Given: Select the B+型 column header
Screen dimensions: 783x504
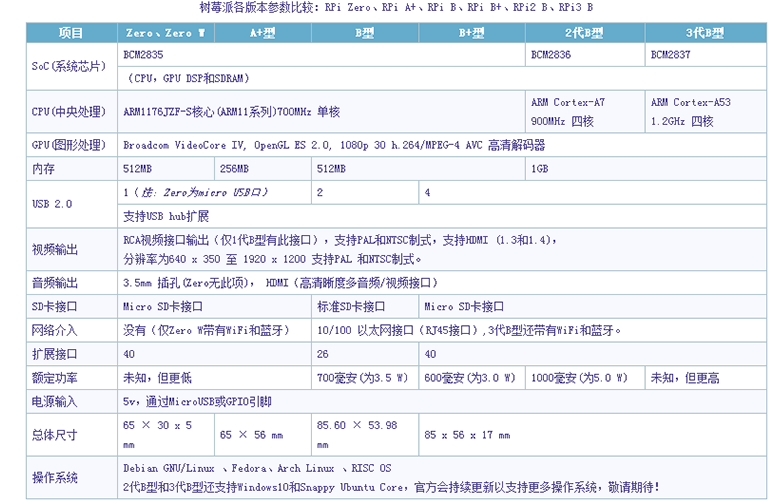Looking at the screenshot, I should click(x=472, y=33).
